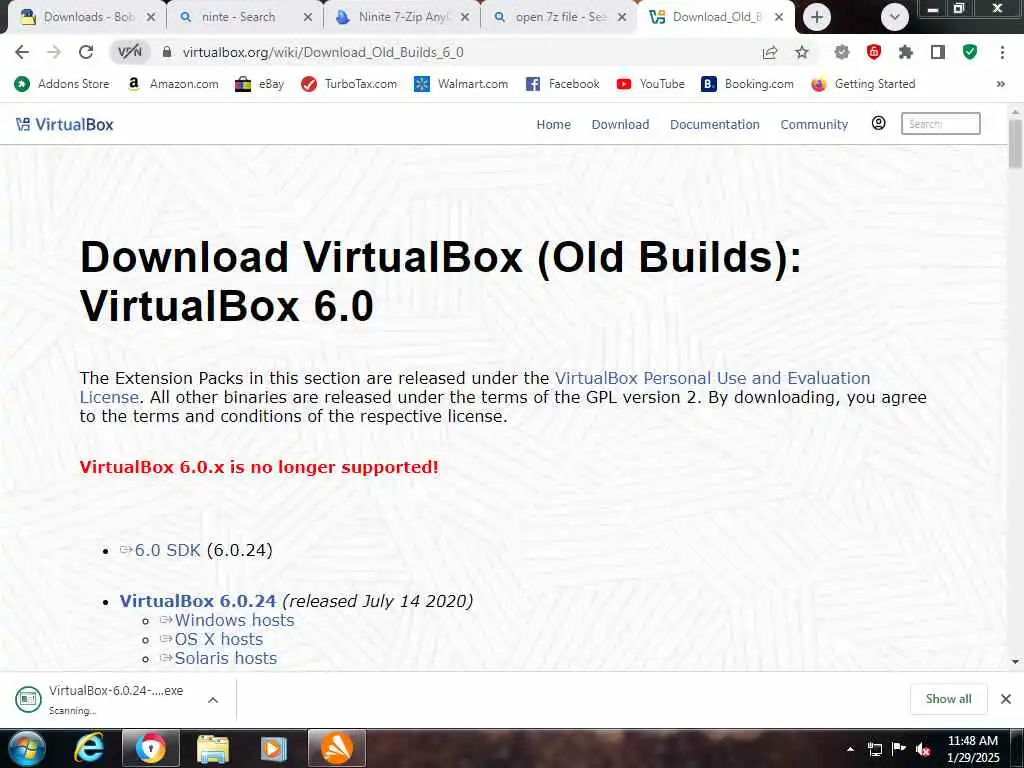Viewport: 1024px width, 768px height.
Task: Click the padlock site info icon
Action: coord(167,52)
